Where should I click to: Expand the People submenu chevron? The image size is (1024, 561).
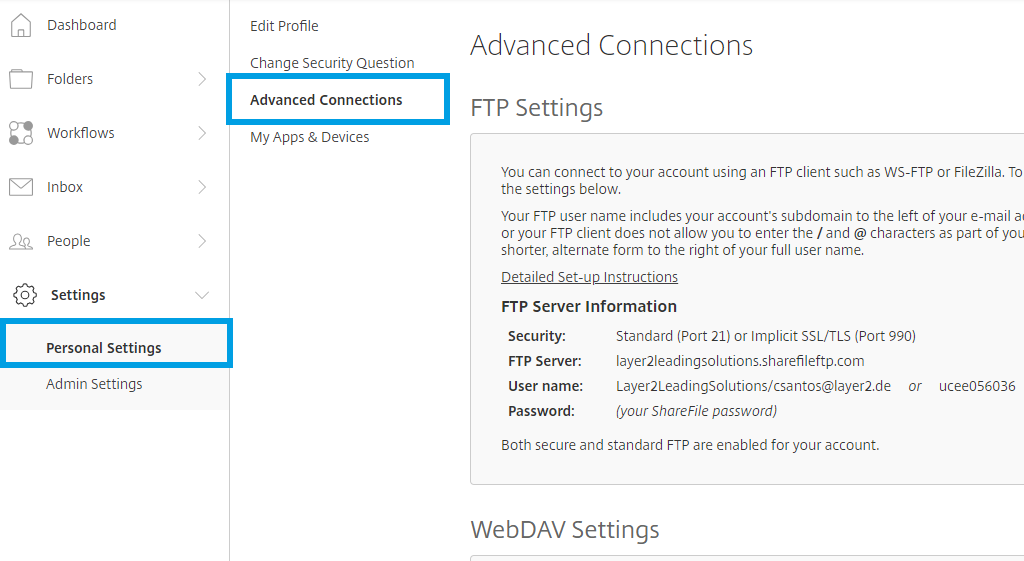(202, 241)
